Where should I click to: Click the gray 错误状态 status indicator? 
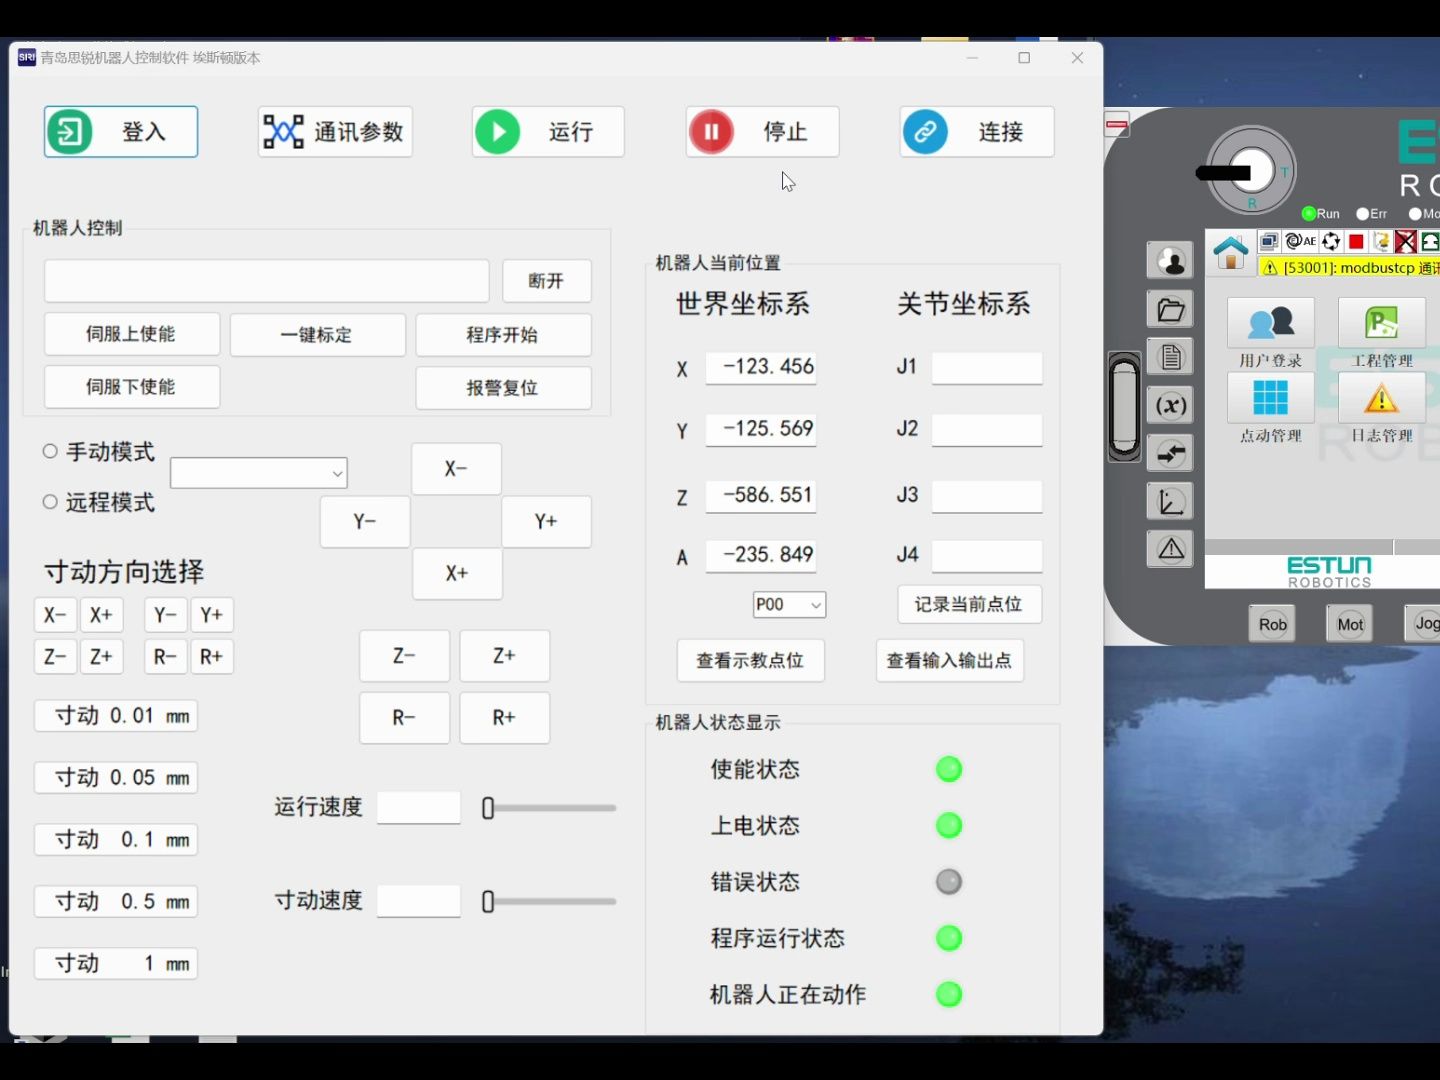pyautogui.click(x=949, y=882)
